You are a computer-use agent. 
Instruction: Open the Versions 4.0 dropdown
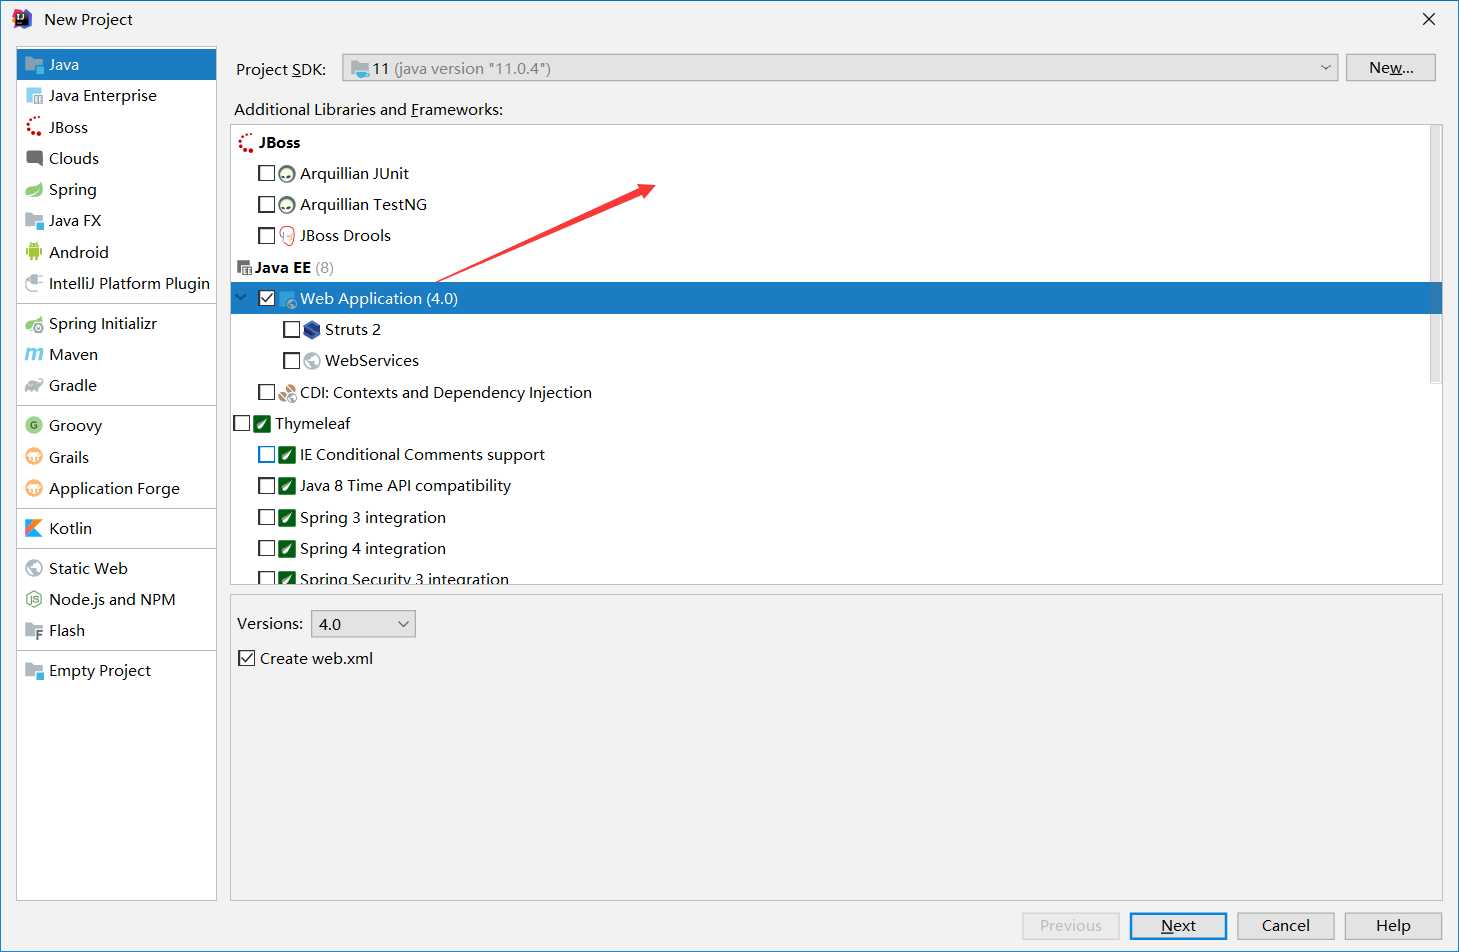point(363,624)
